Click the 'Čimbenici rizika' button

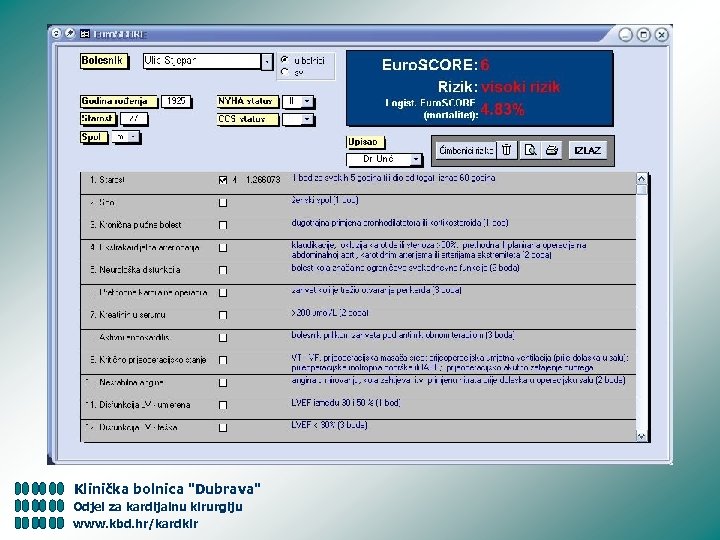(466, 150)
